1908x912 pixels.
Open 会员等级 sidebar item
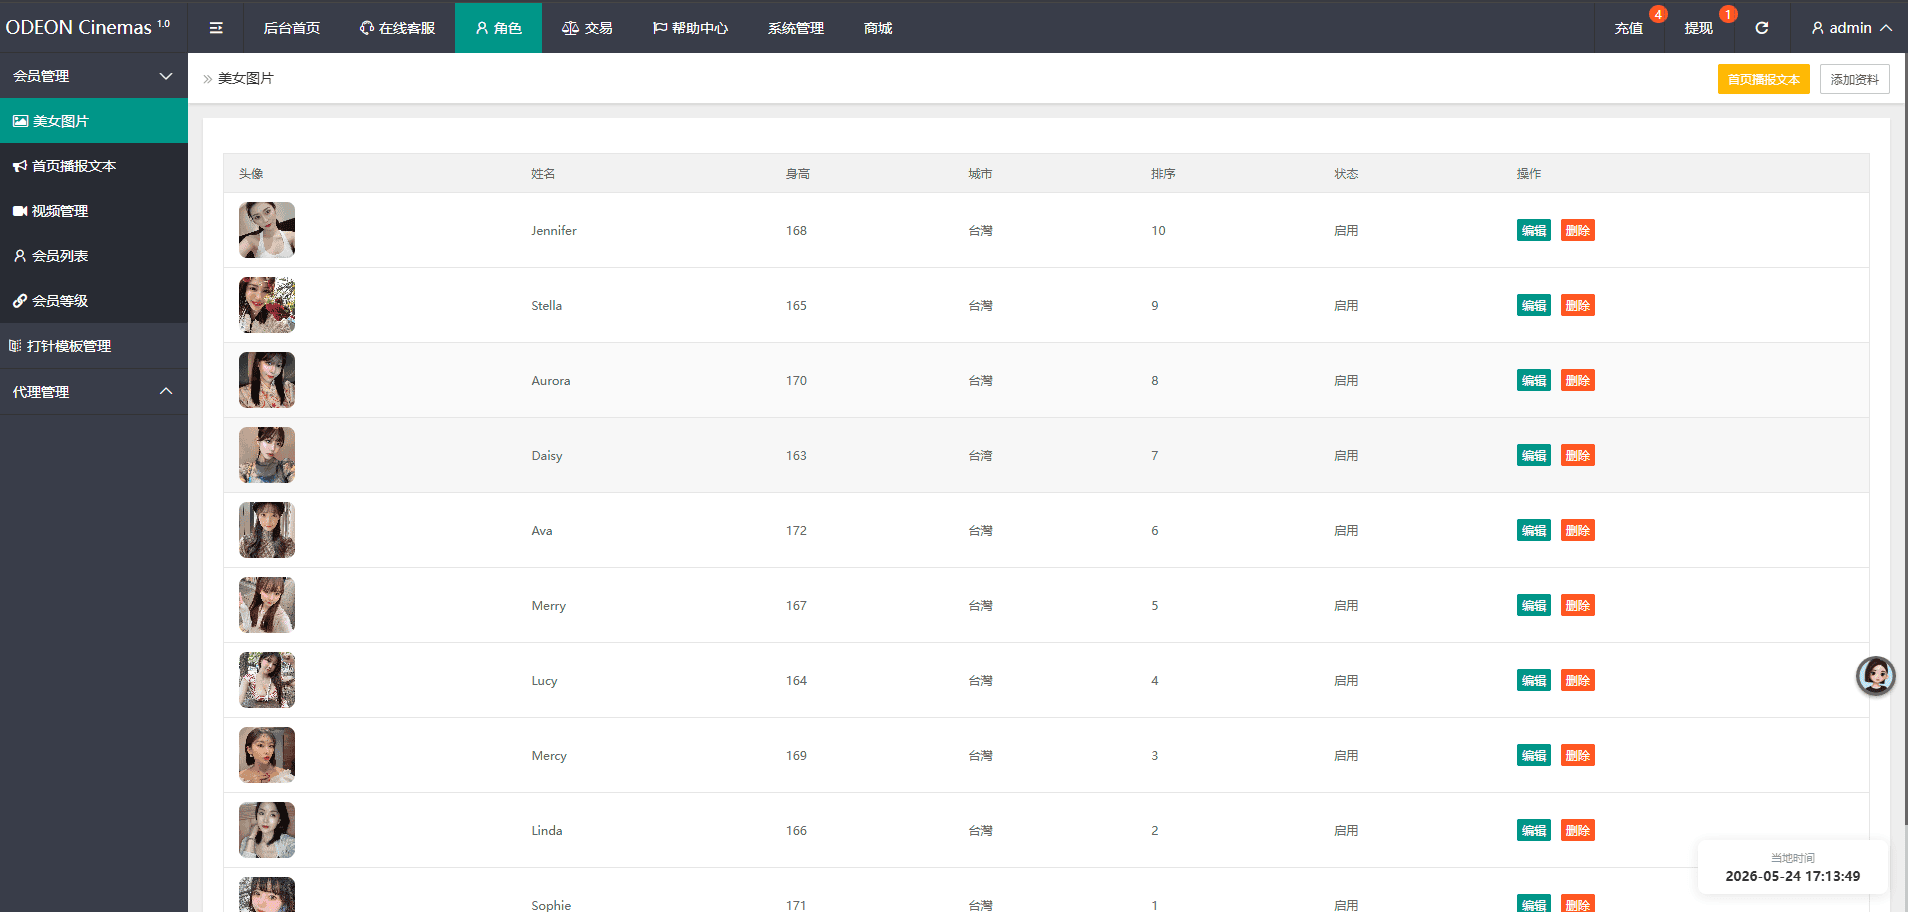[94, 301]
